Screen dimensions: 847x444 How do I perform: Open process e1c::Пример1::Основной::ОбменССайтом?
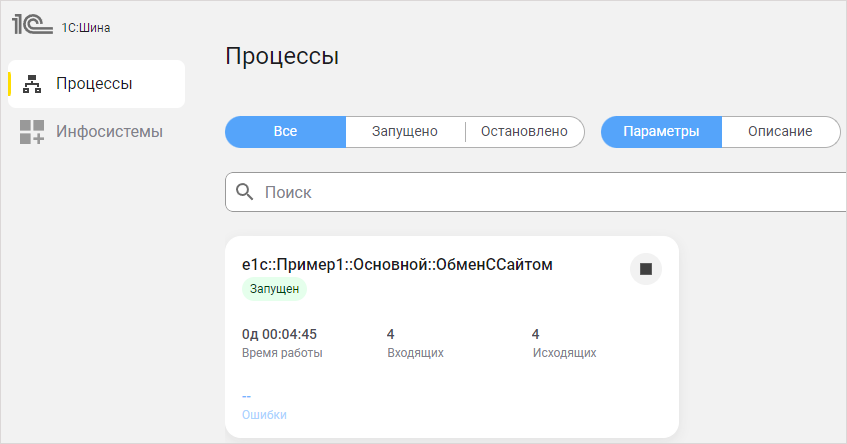(397, 265)
